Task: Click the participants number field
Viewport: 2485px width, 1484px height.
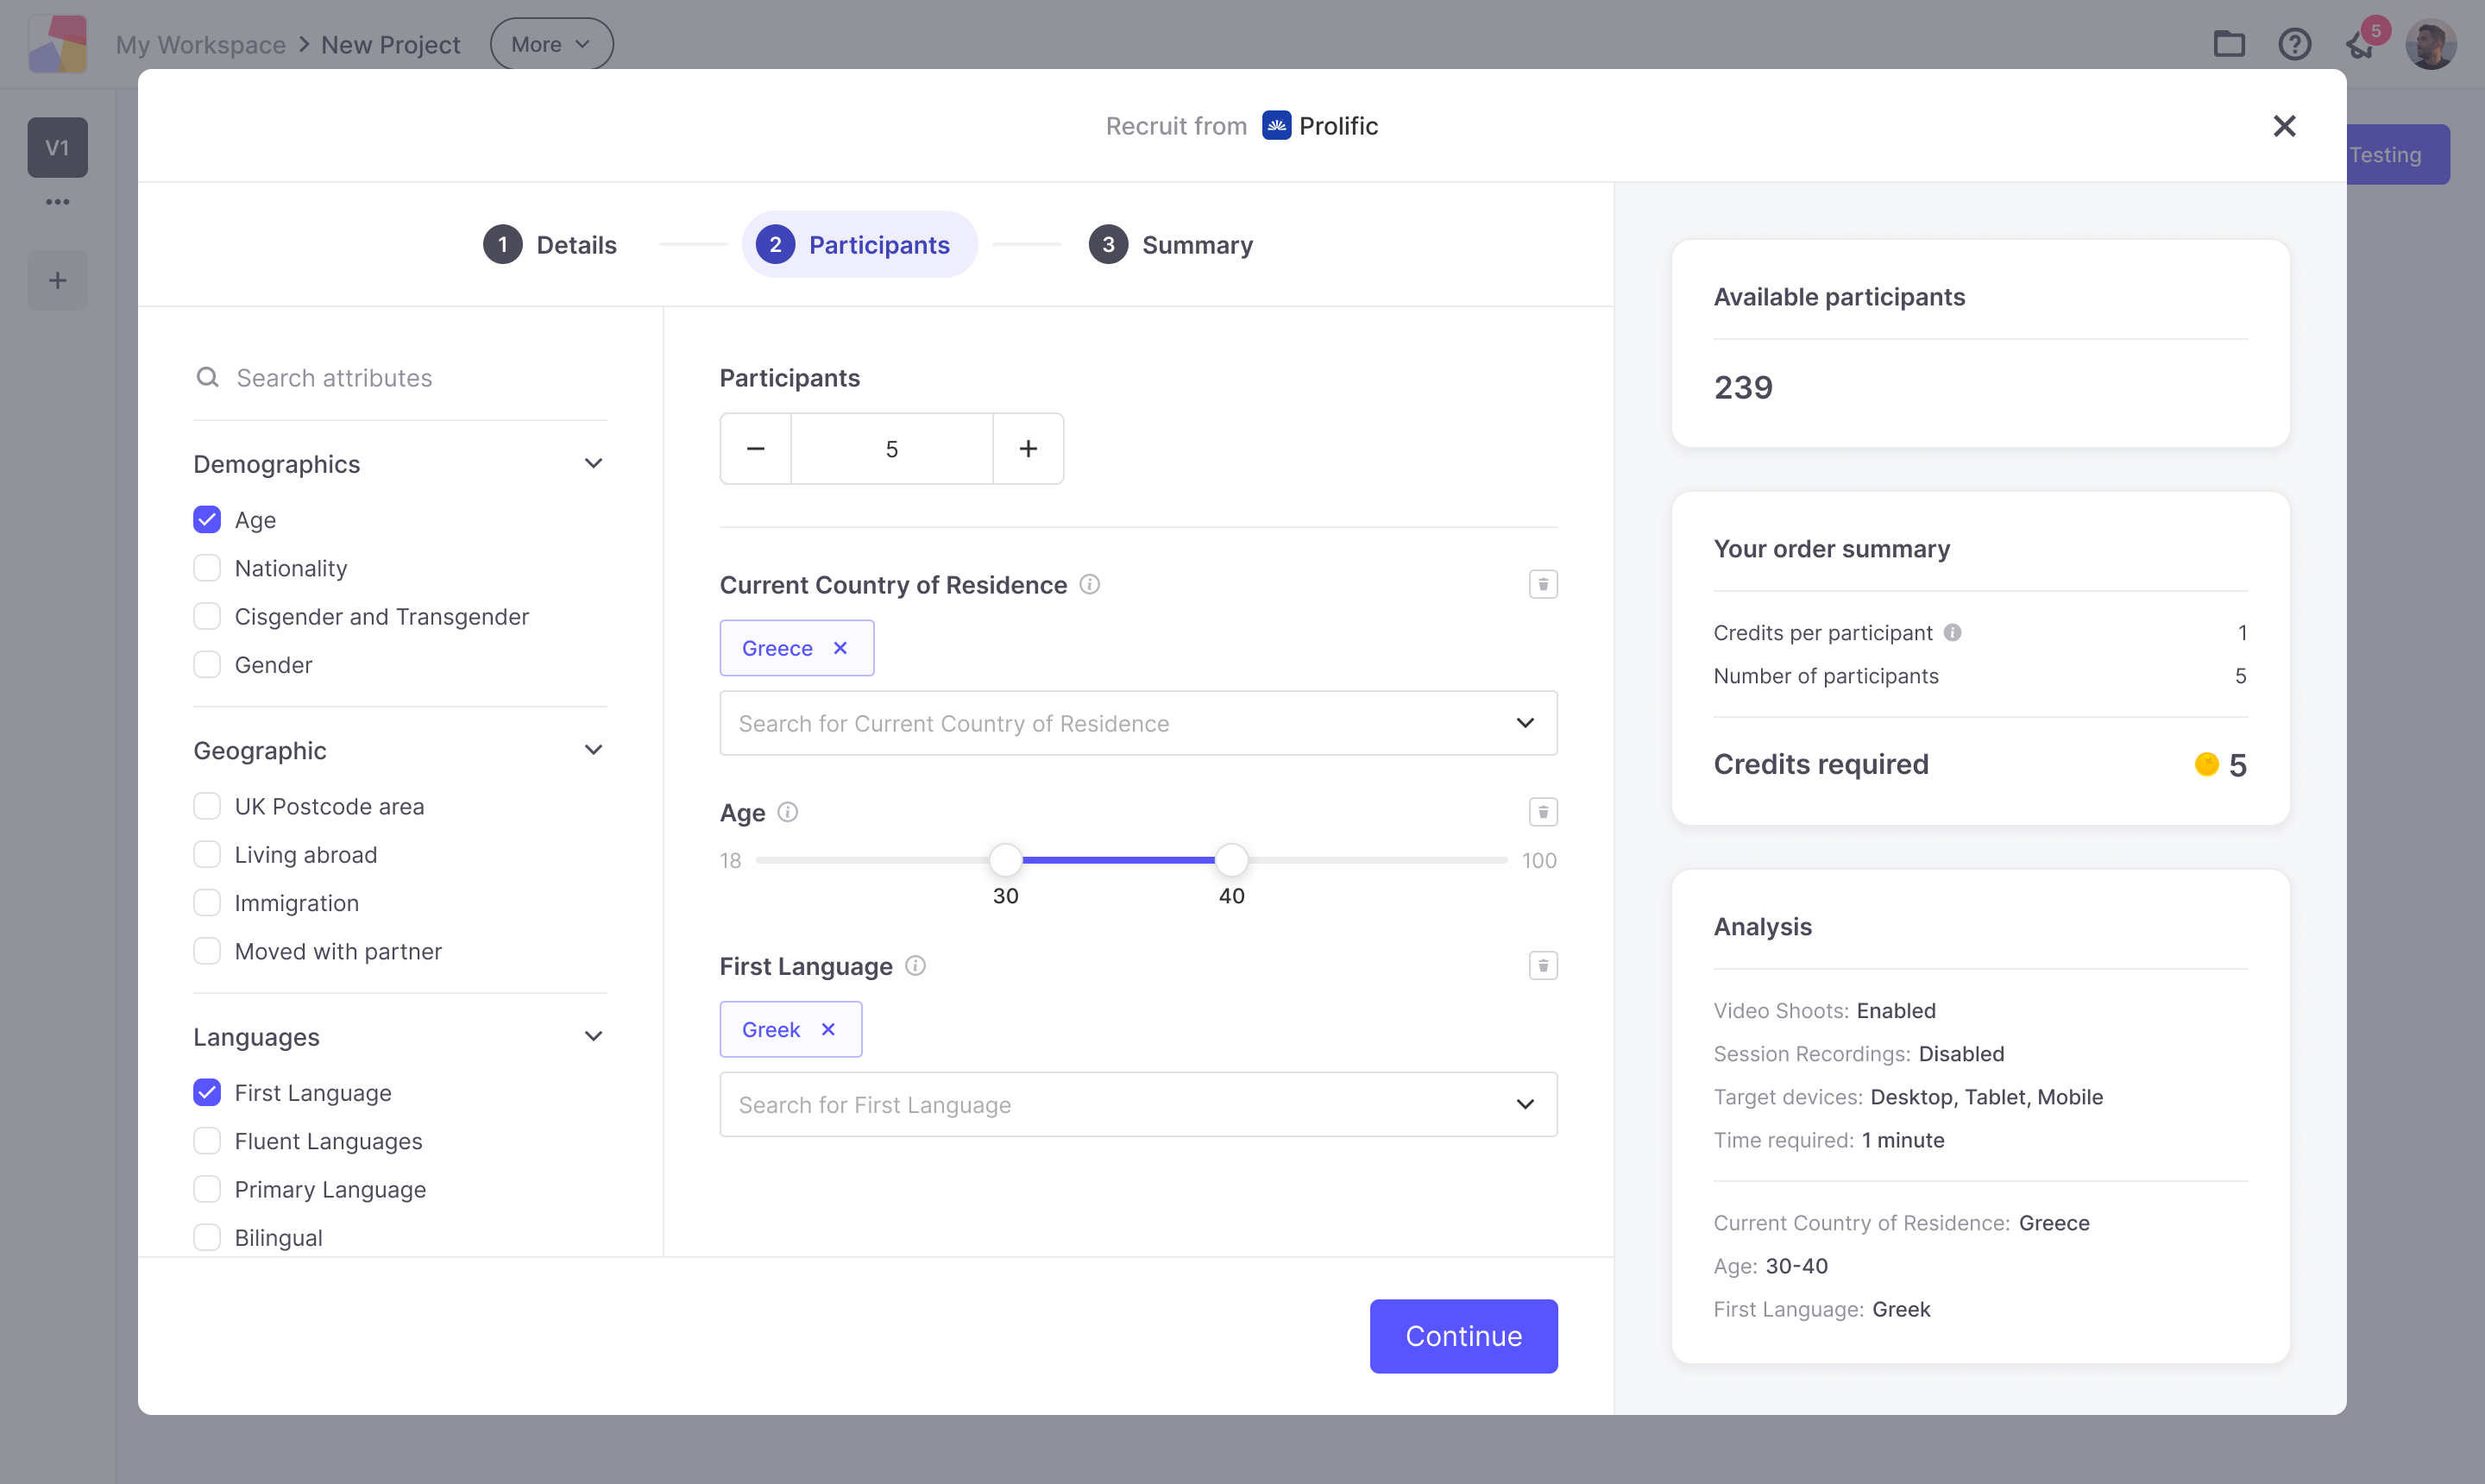Action: coord(891,449)
